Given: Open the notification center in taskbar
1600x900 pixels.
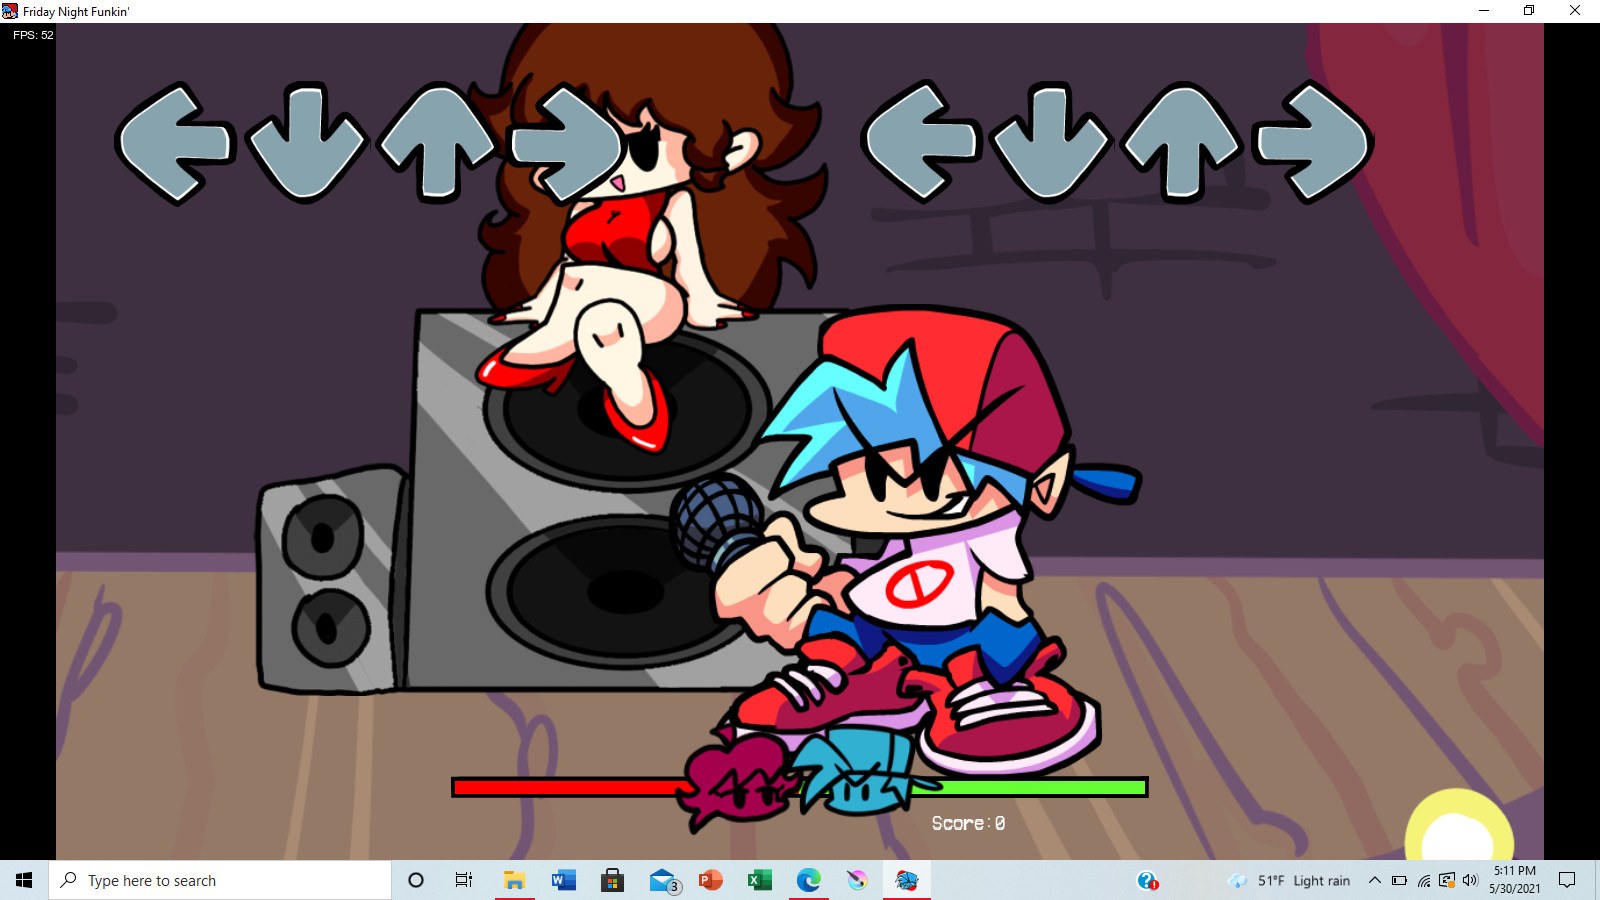Looking at the screenshot, I should (x=1567, y=880).
